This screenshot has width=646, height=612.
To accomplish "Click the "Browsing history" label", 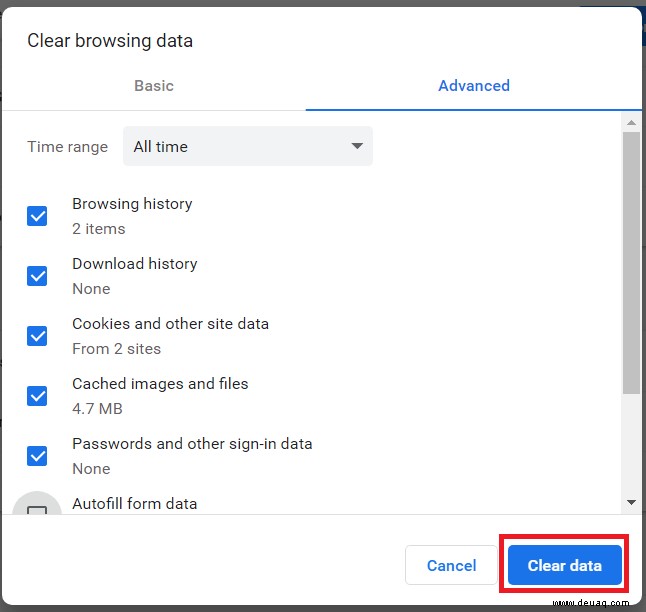I will [x=132, y=204].
